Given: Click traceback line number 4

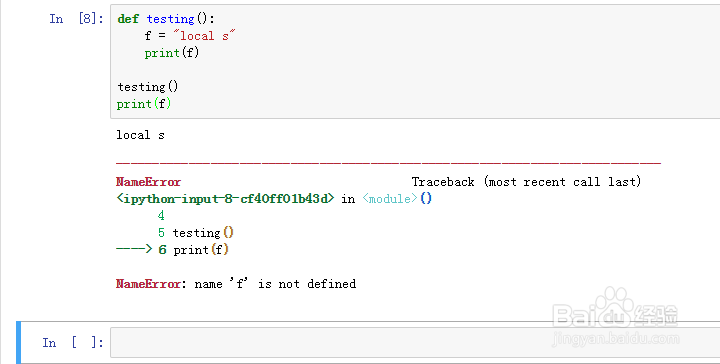Looking at the screenshot, I should pos(161,215).
